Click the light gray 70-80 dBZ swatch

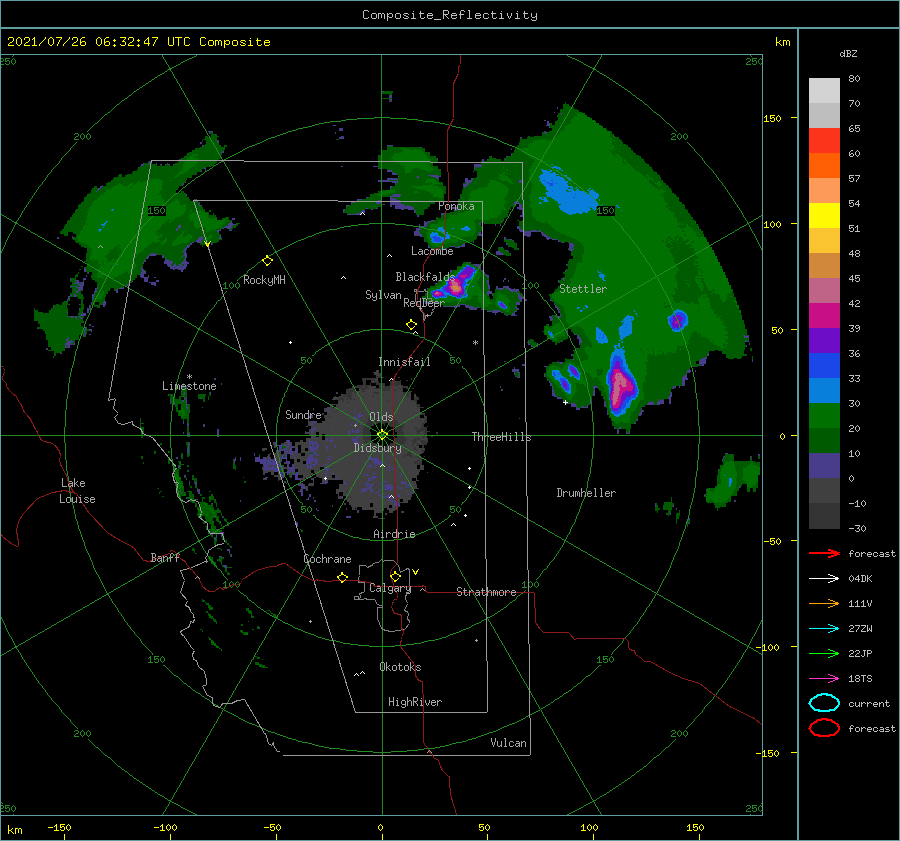point(824,91)
